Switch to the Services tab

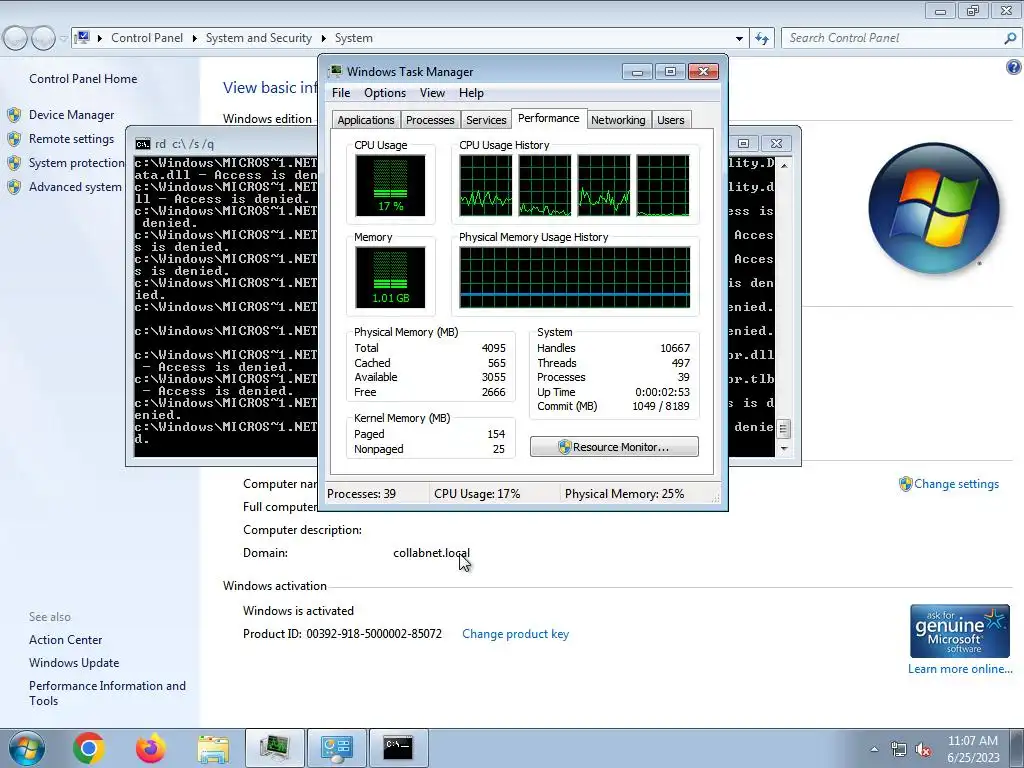coord(486,120)
